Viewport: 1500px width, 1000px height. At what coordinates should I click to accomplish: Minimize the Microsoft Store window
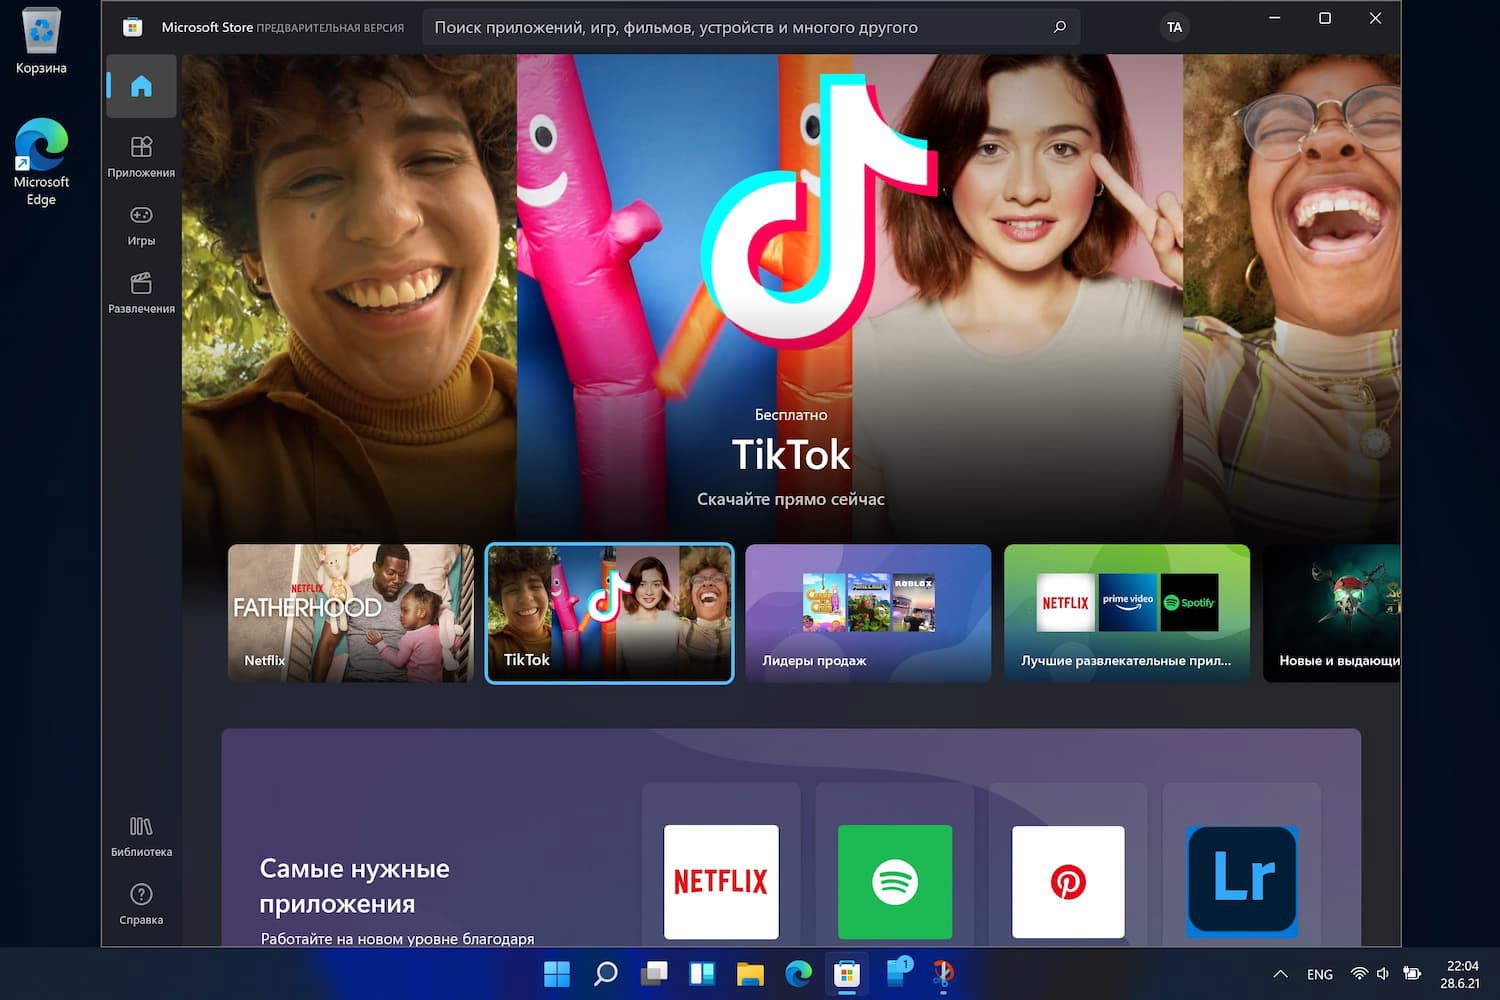tap(1275, 18)
